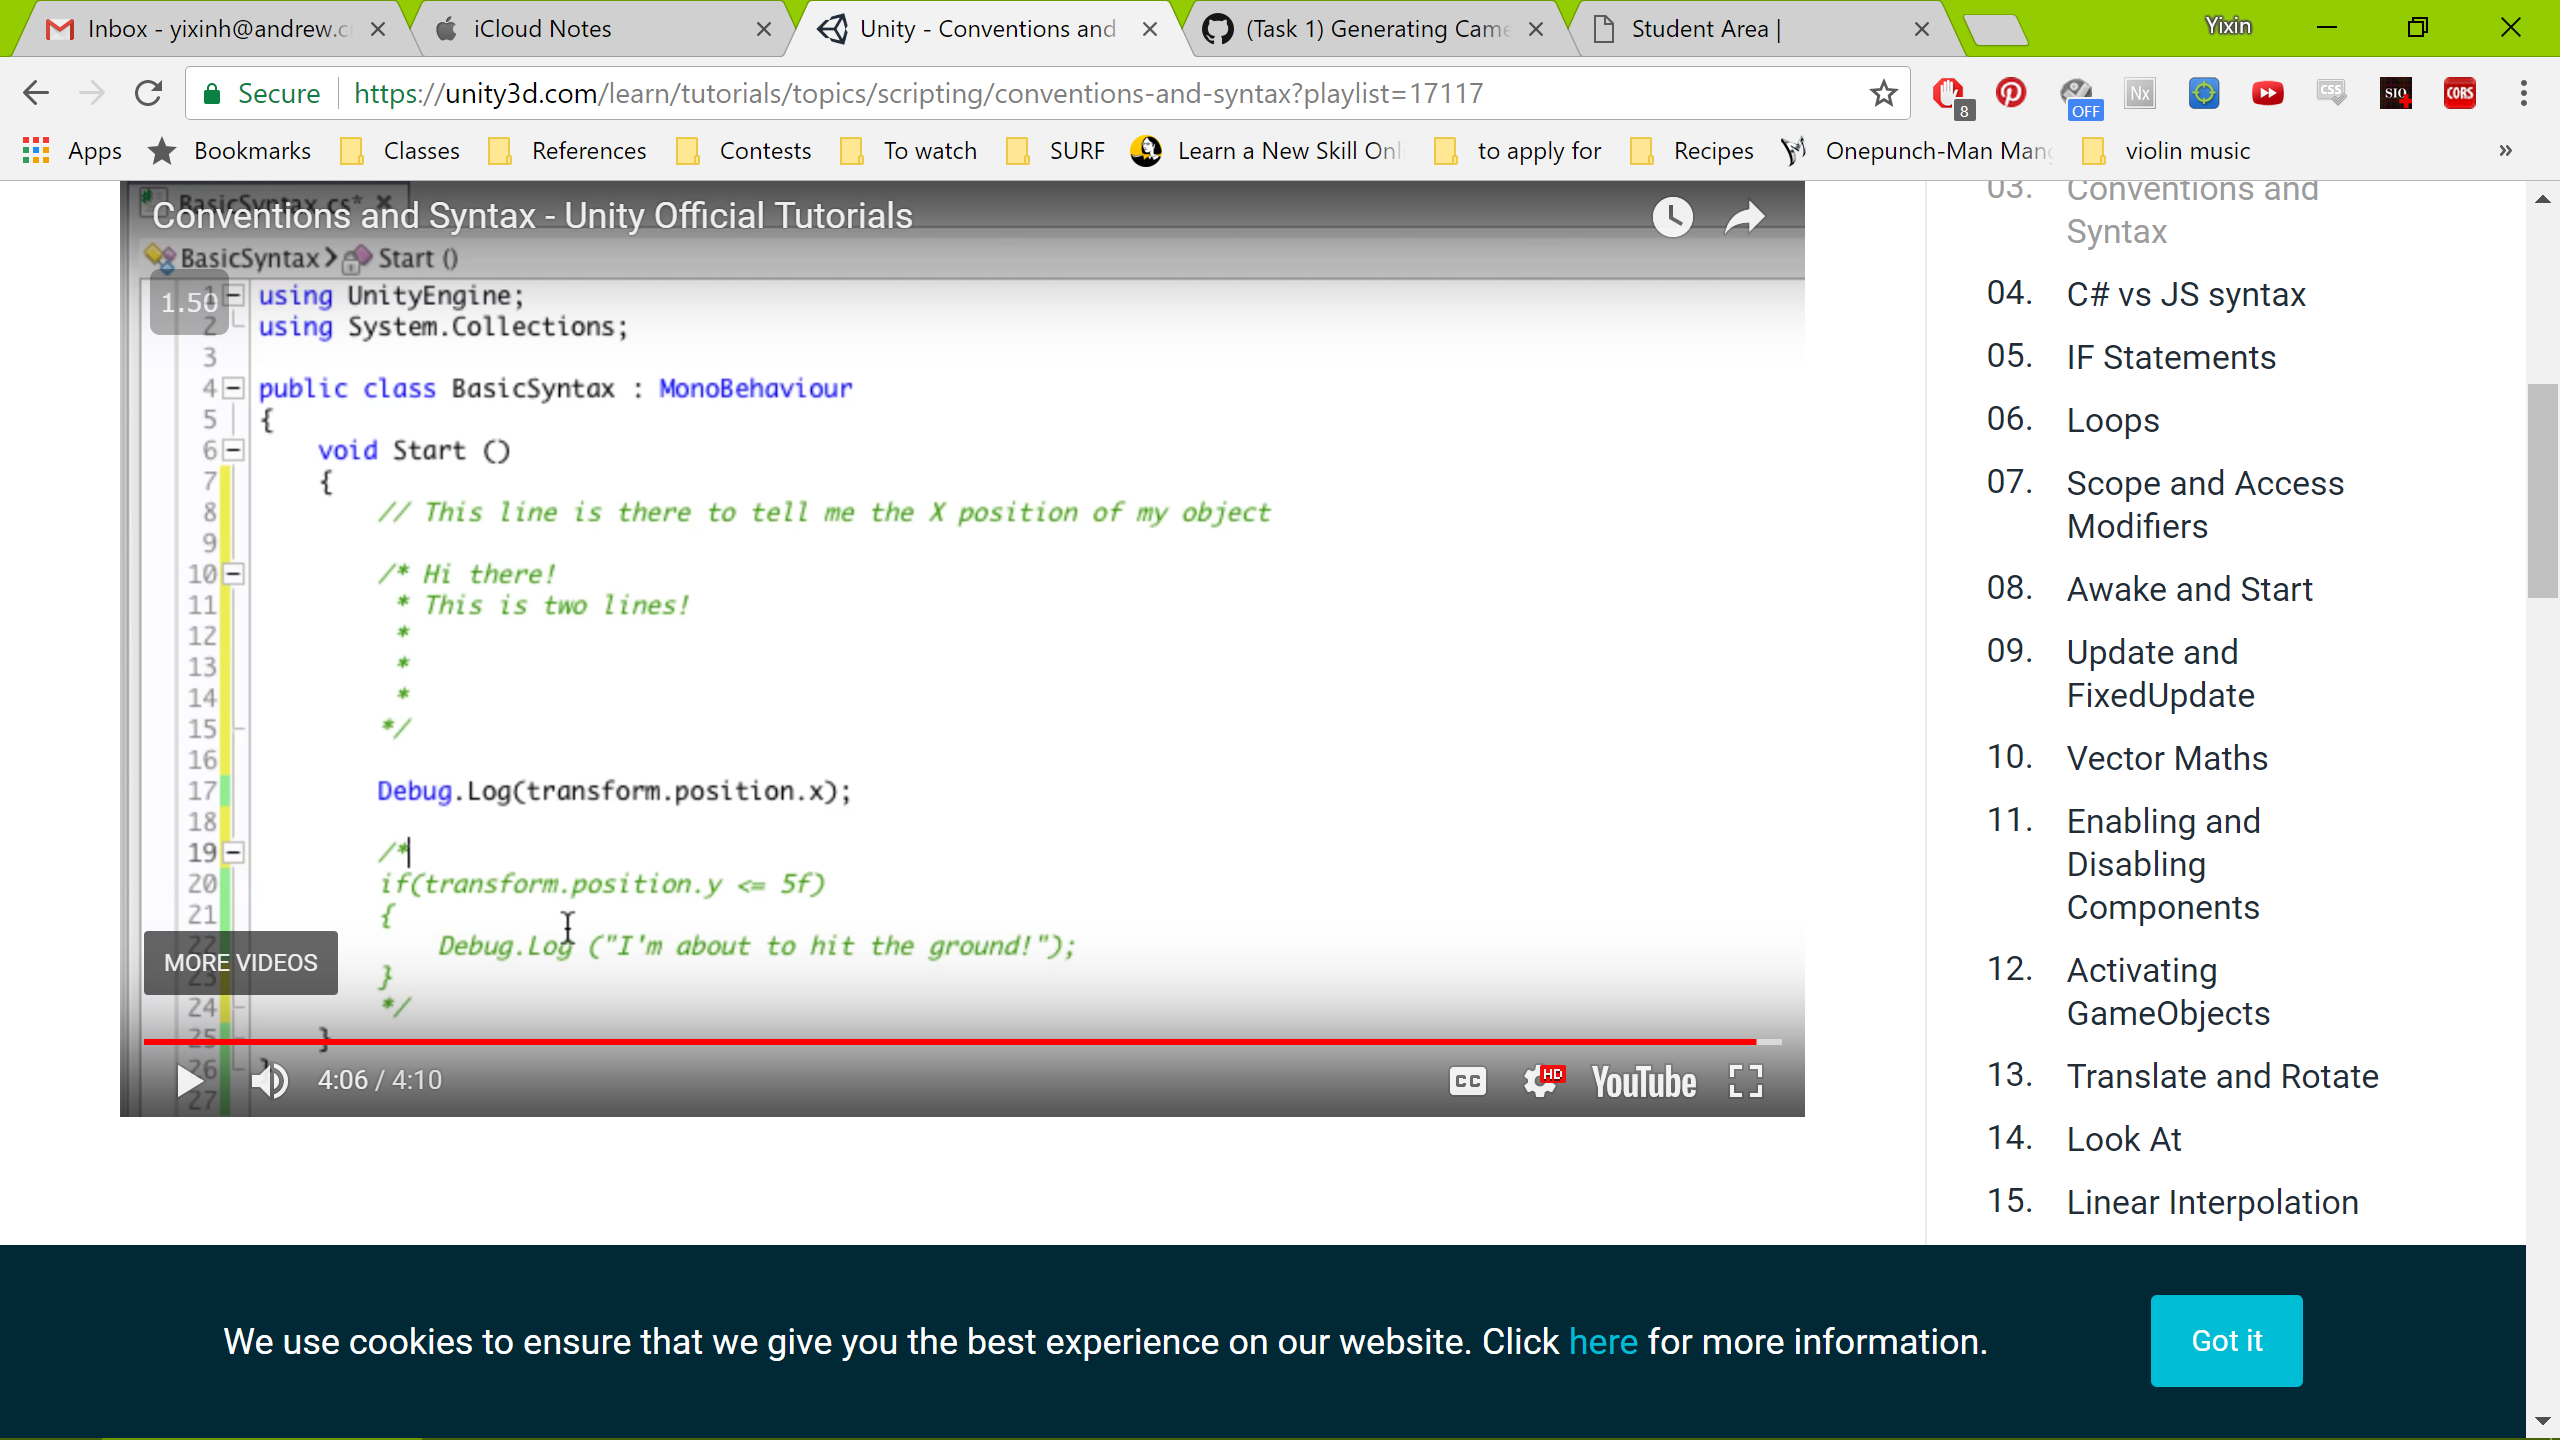Open a new browser tab
This screenshot has width=2560, height=1440.
click(1996, 31)
